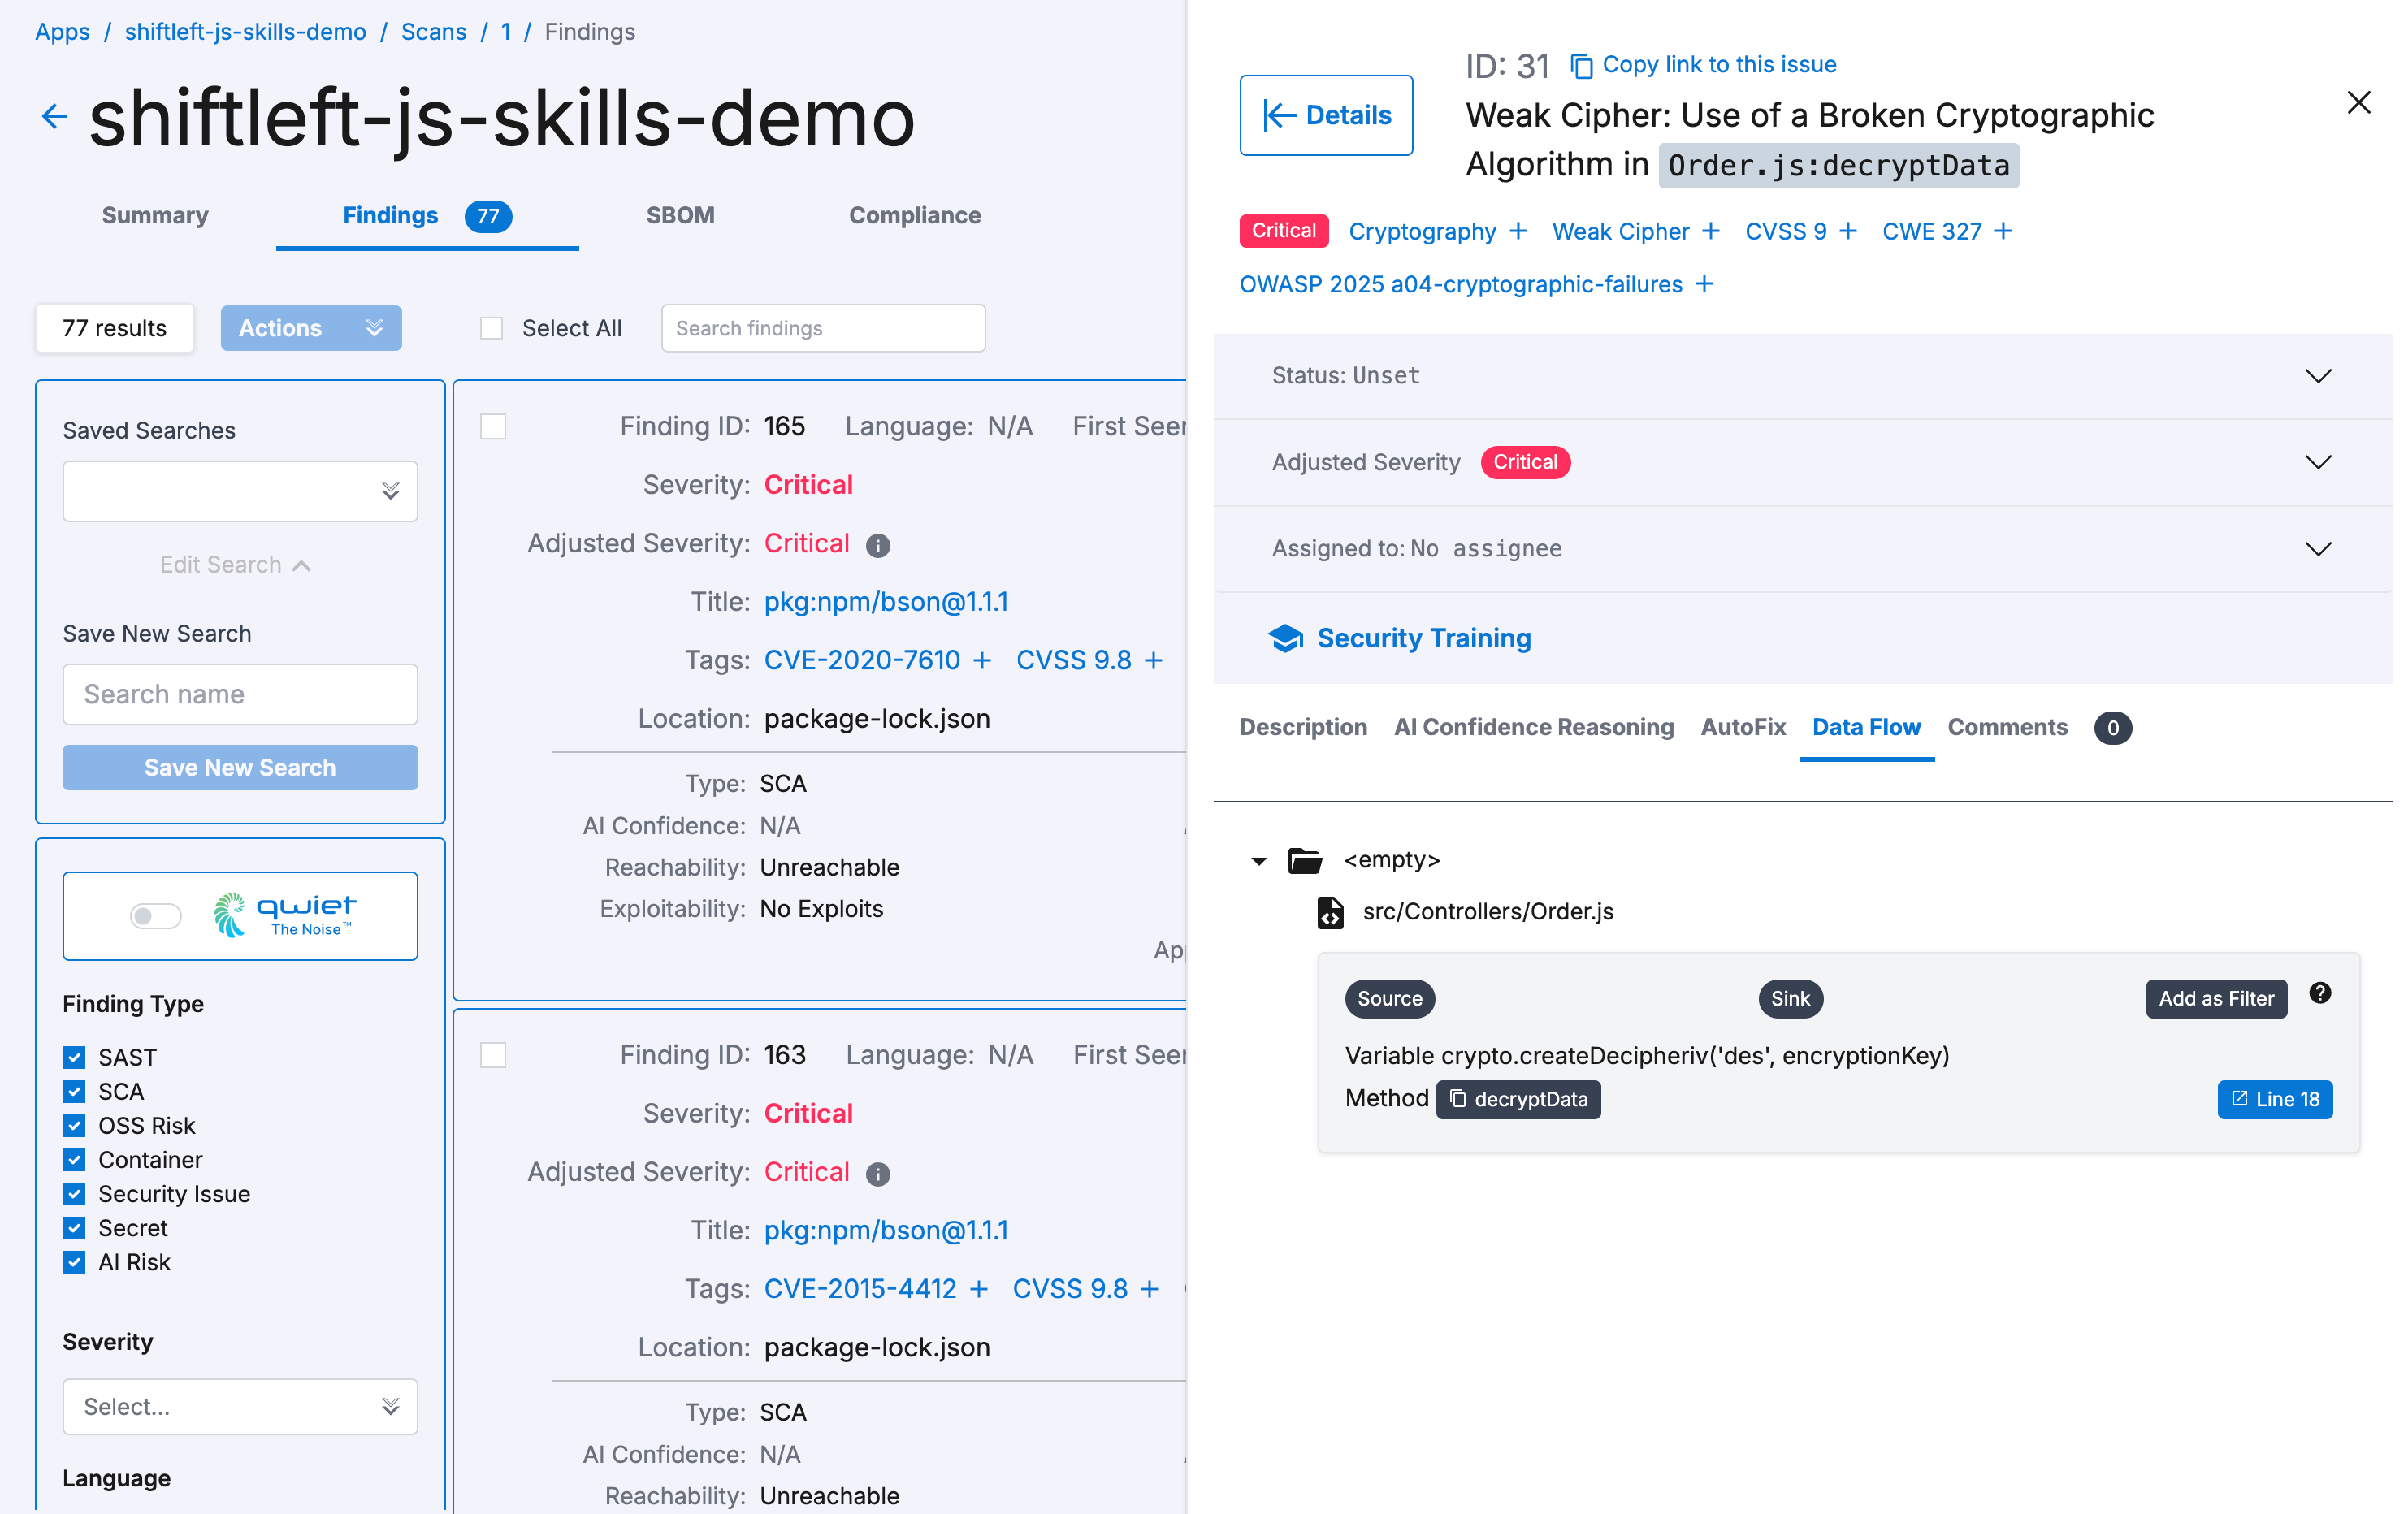Toggle the Qwiet The Noise switch
The width and height of the screenshot is (2408, 1514).
[156, 916]
